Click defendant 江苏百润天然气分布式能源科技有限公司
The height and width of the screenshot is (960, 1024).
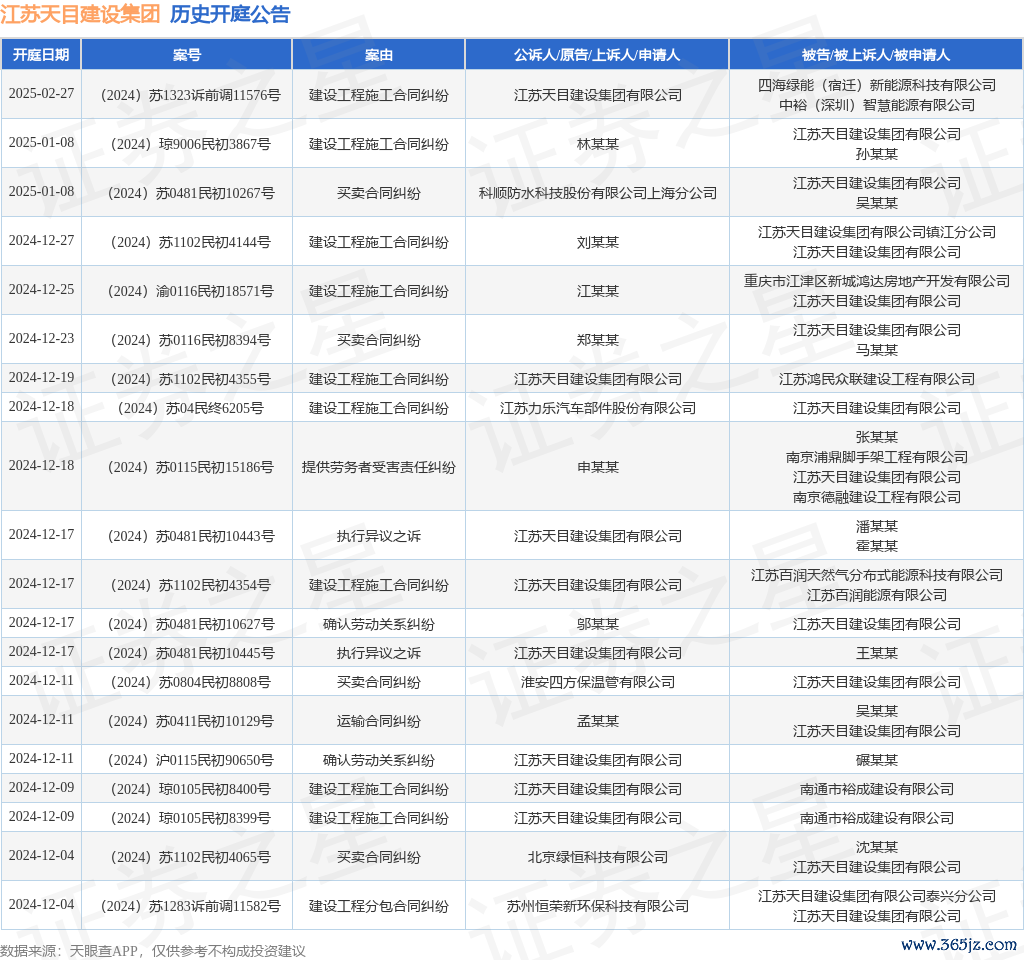[x=876, y=575]
